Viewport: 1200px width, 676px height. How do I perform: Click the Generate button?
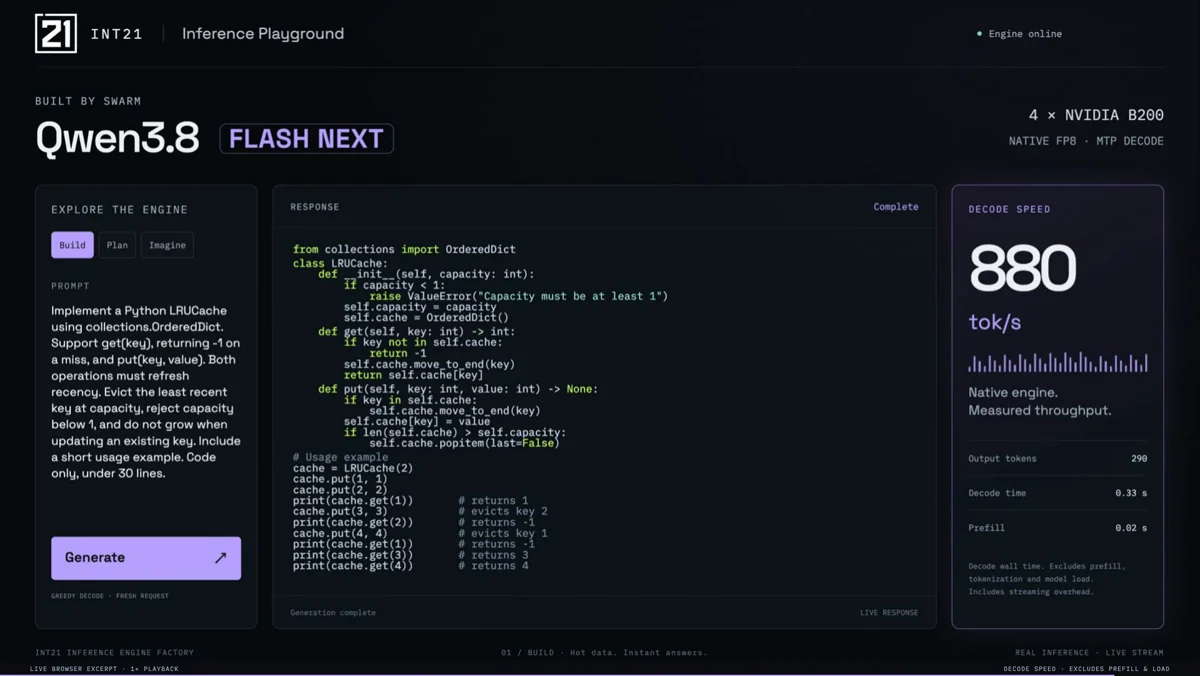pyautogui.click(x=146, y=558)
